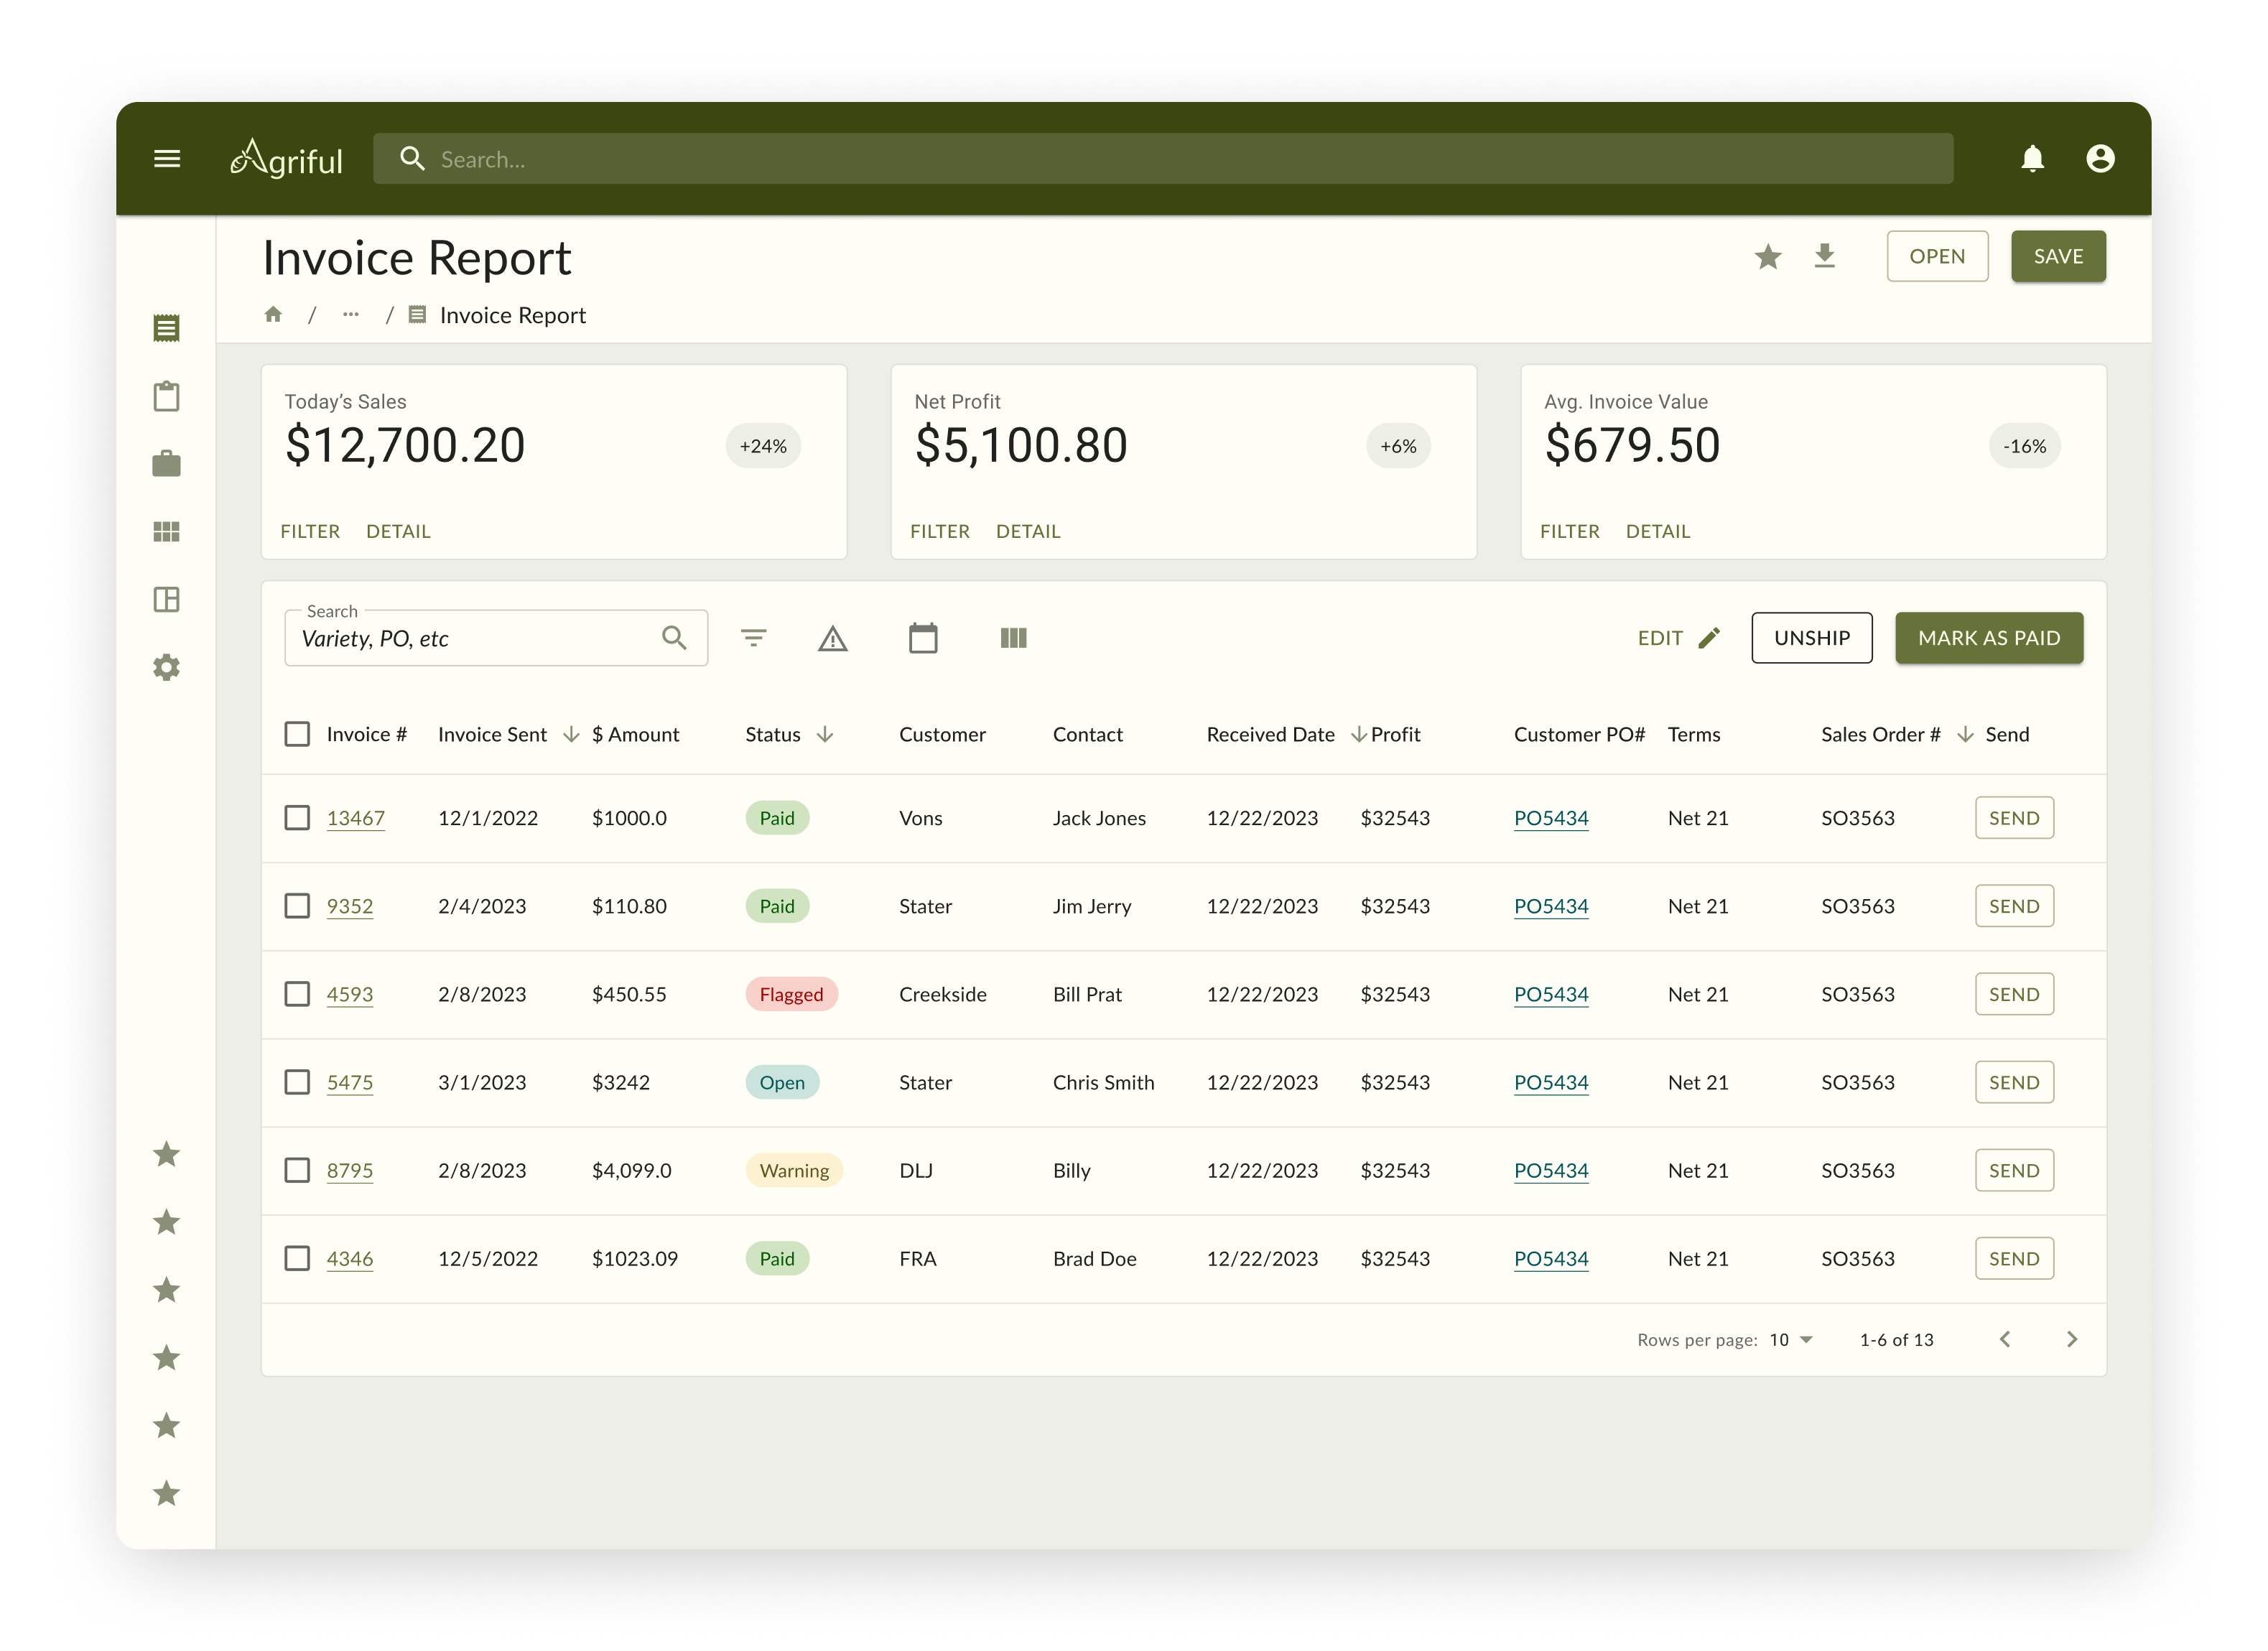Expand the breadcrumb ellipsis

(x=350, y=315)
